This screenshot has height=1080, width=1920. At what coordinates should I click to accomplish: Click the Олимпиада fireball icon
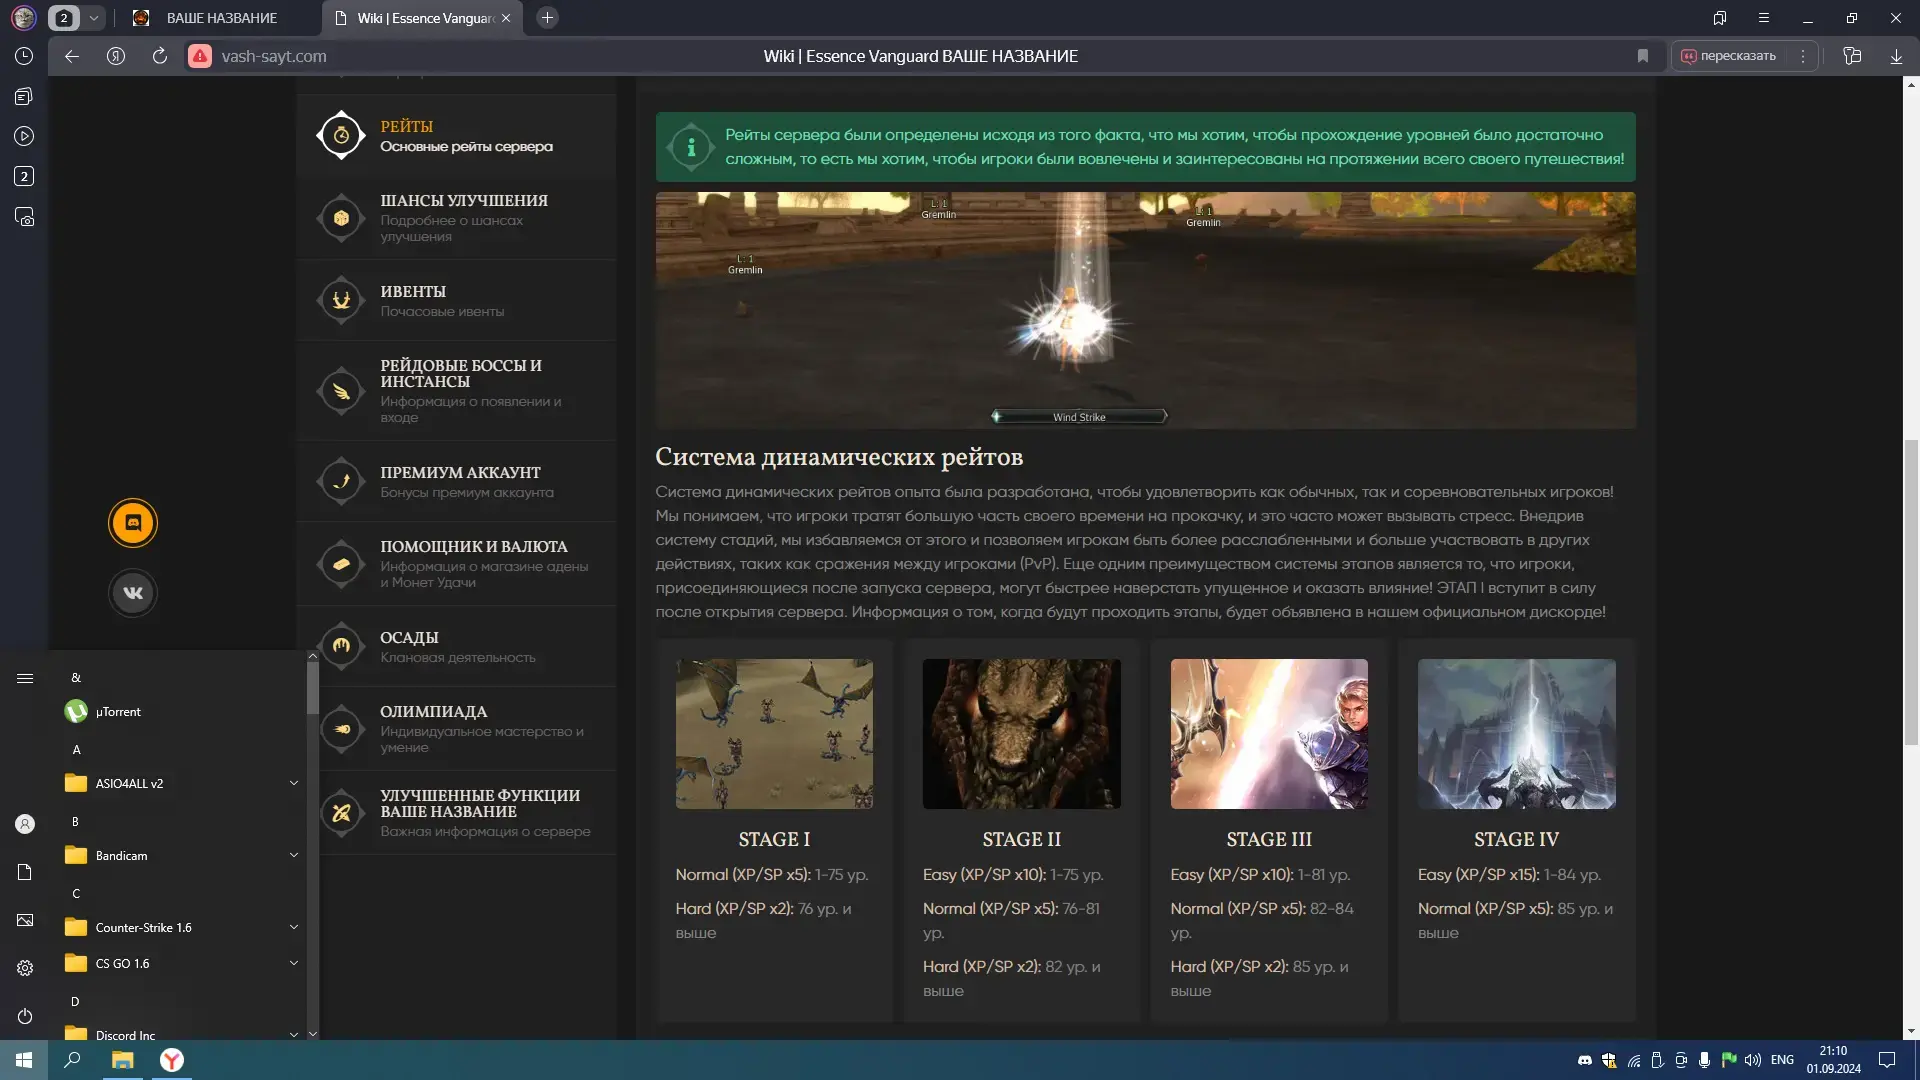coord(341,729)
